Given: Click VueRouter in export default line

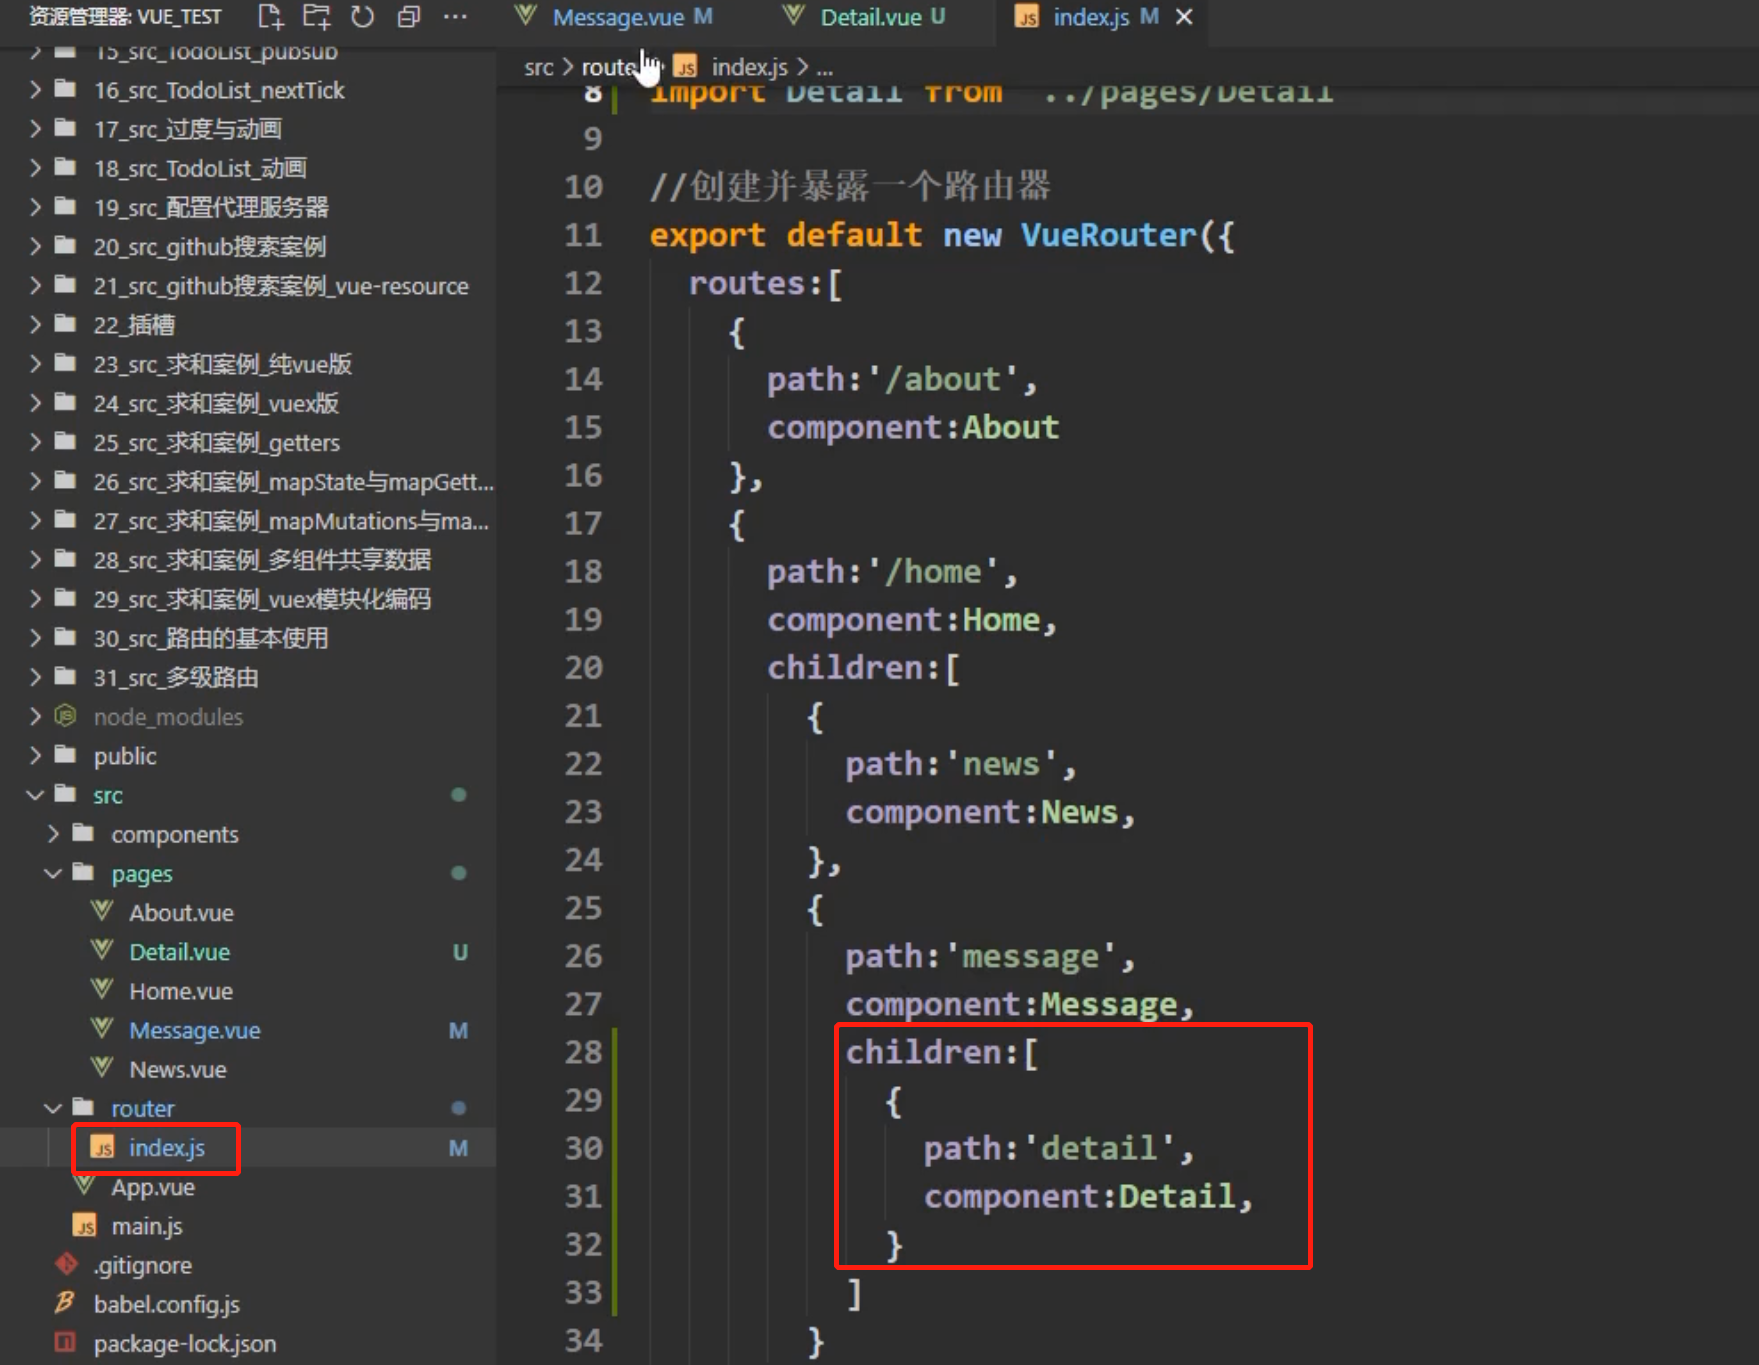Looking at the screenshot, I should point(1108,235).
